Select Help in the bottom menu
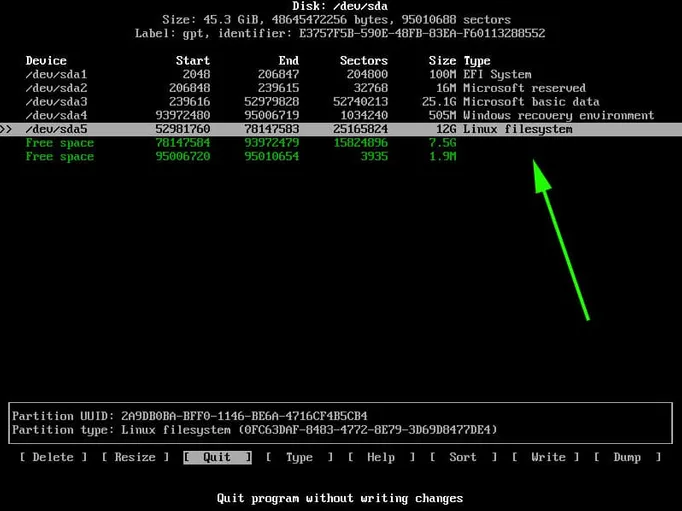 coord(381,457)
